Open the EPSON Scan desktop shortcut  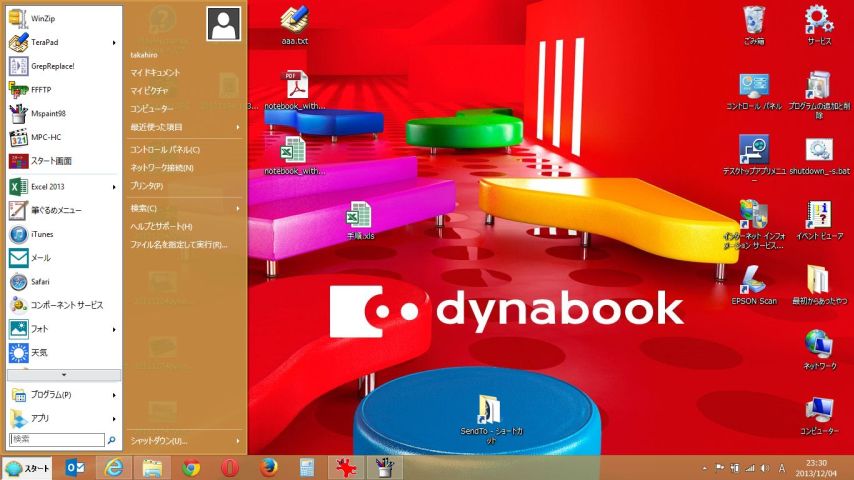coord(754,282)
